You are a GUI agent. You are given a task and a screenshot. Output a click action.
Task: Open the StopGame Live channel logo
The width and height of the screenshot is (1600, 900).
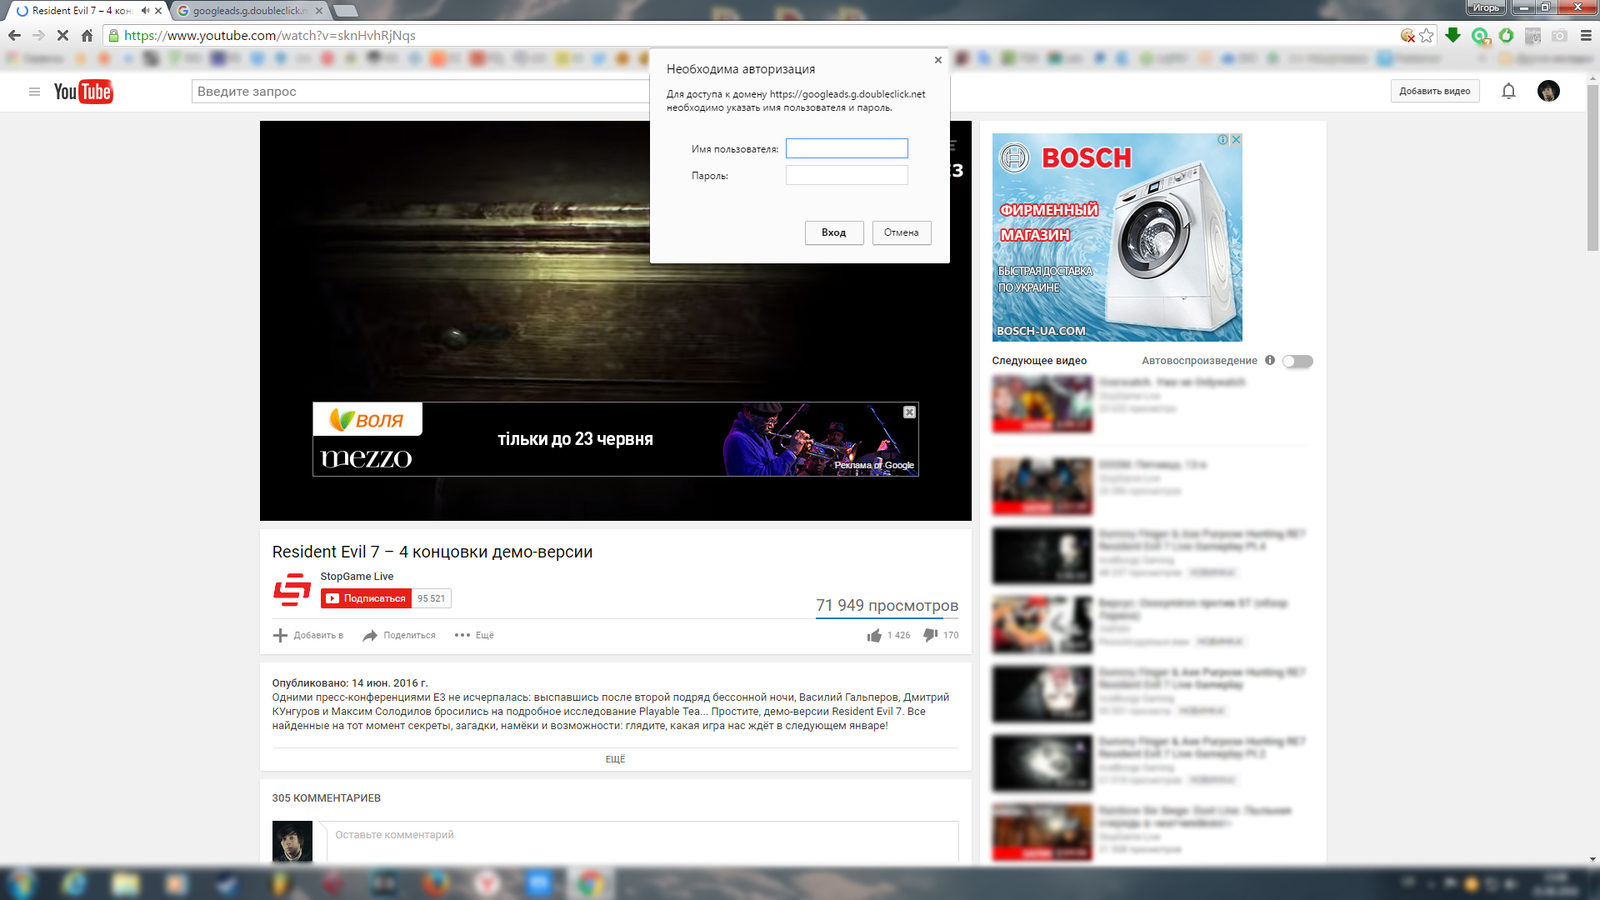click(x=292, y=590)
